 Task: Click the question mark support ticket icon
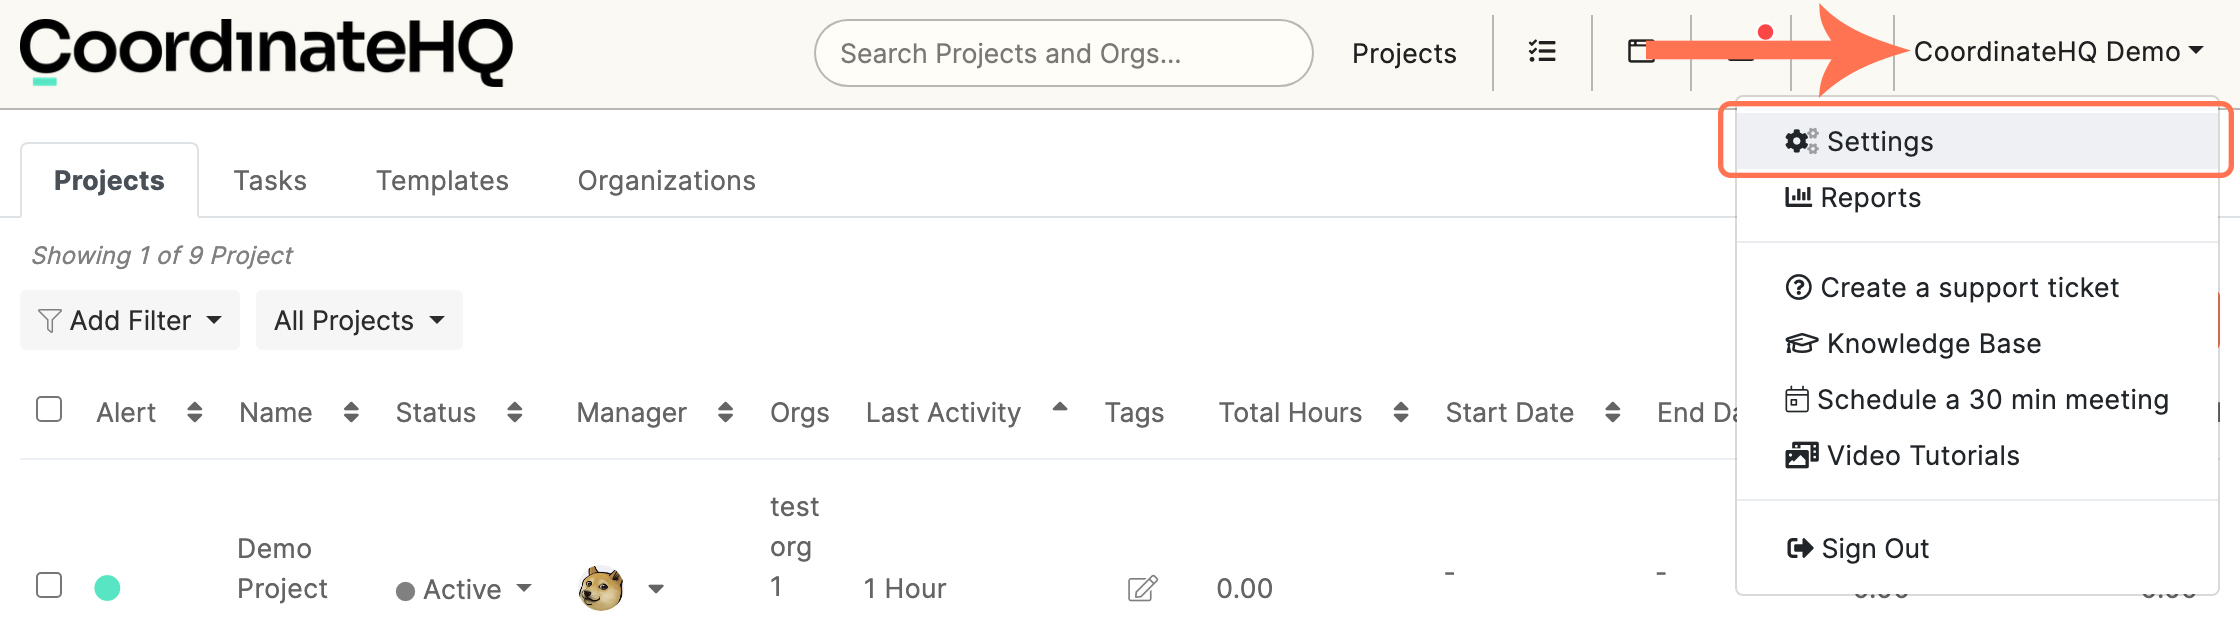coord(1798,287)
